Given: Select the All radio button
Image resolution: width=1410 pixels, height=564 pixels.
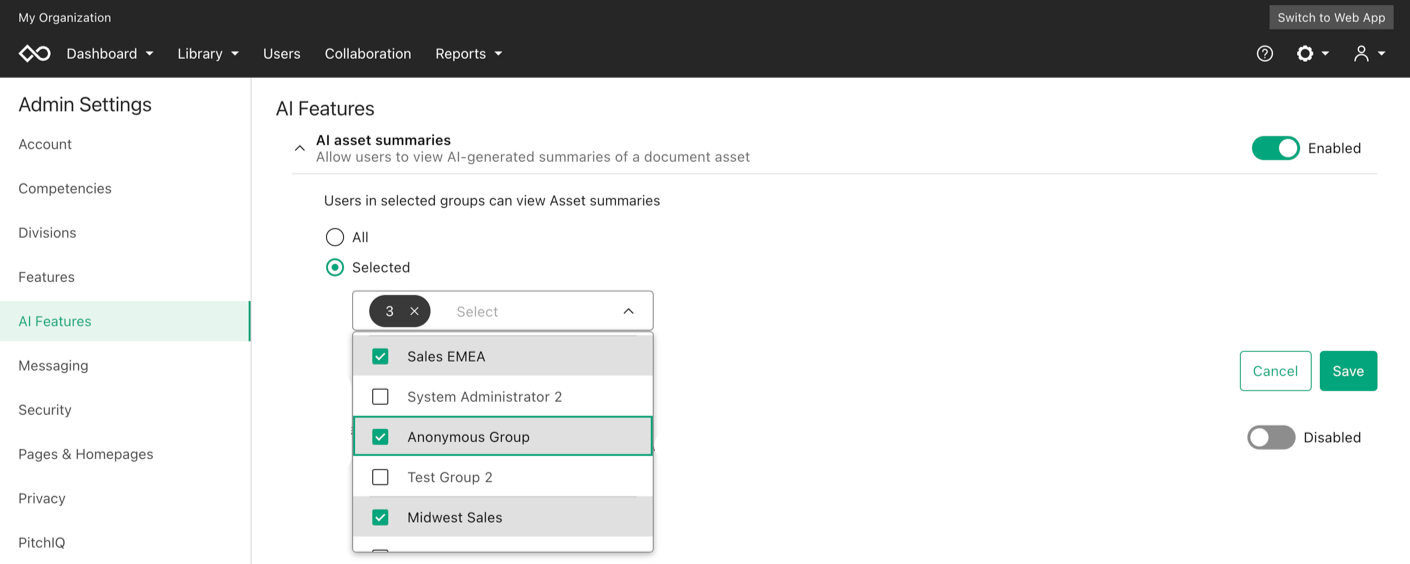Looking at the screenshot, I should coord(335,237).
